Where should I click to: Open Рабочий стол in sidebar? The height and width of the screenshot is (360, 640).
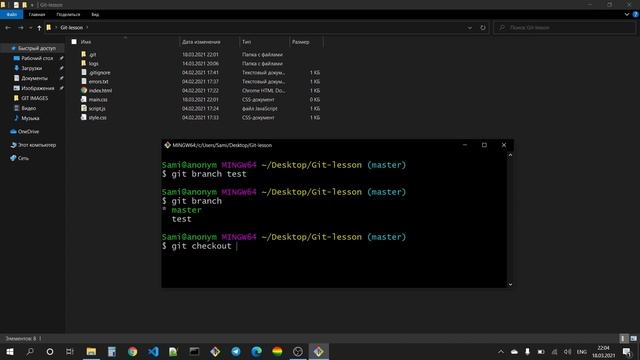pos(37,58)
